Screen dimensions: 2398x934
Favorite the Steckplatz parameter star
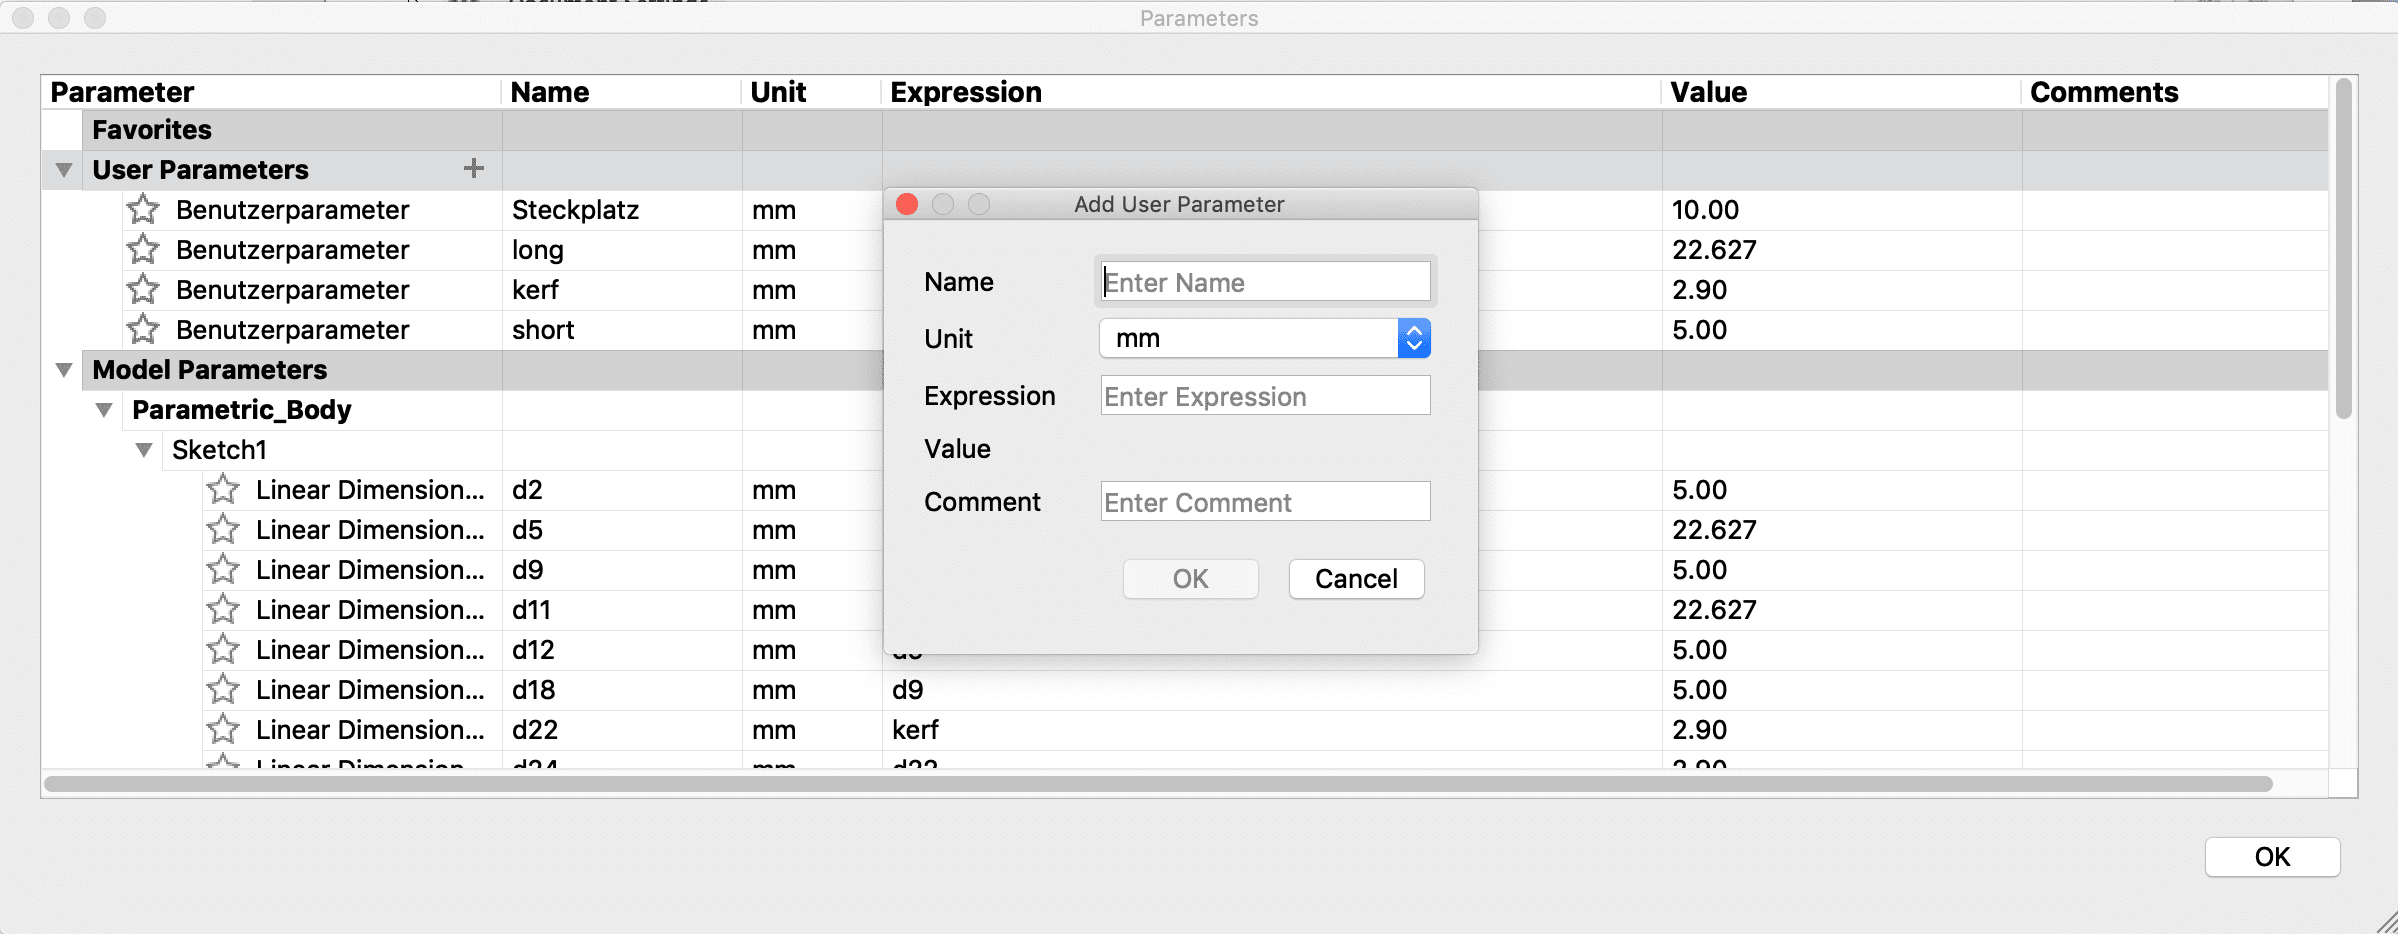coord(143,209)
